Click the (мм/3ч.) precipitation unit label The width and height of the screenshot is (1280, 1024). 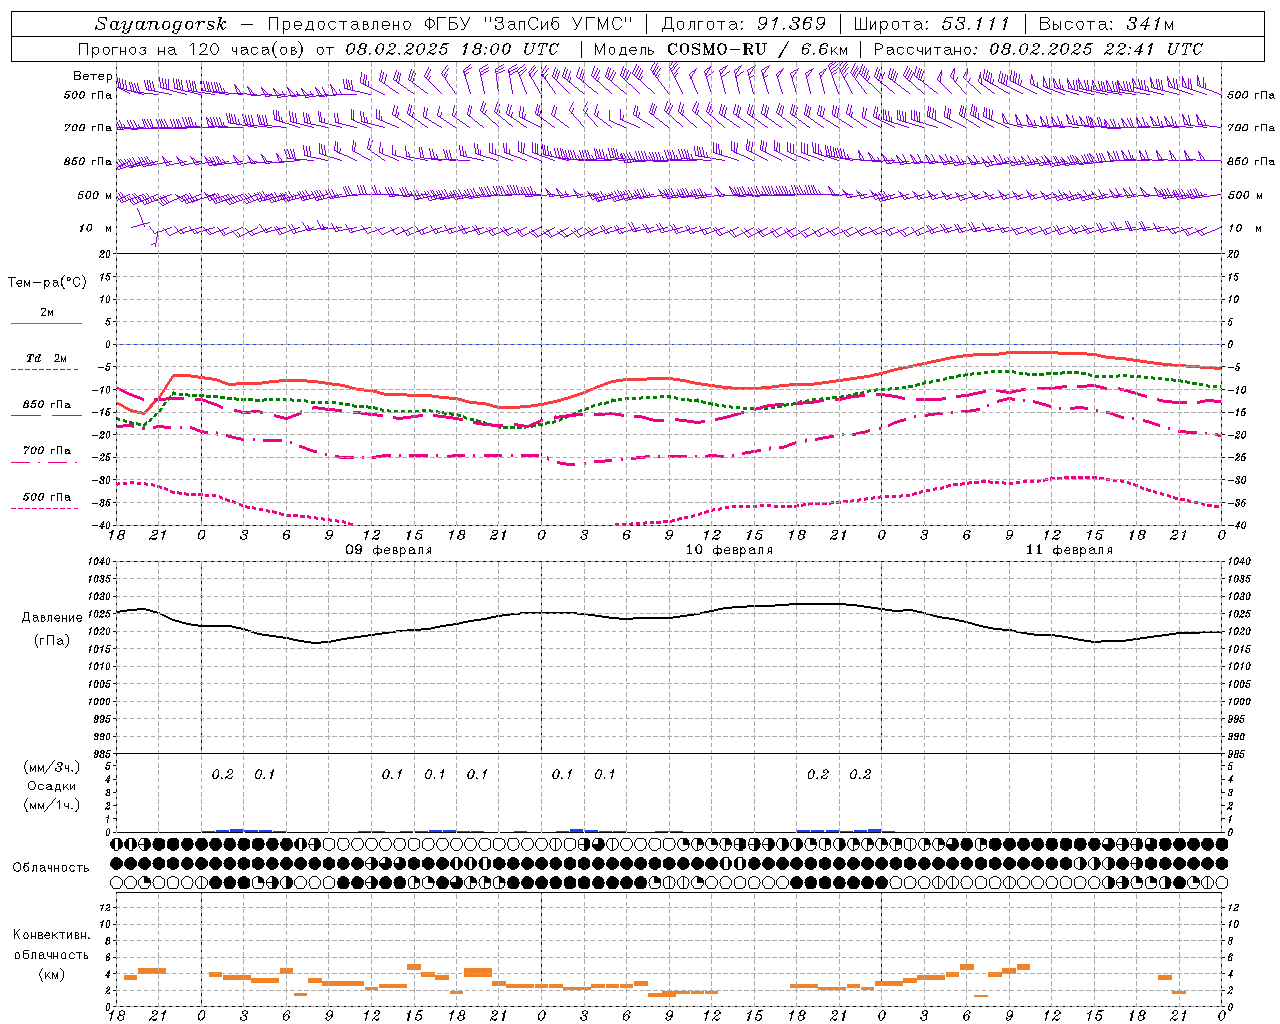click(52, 768)
